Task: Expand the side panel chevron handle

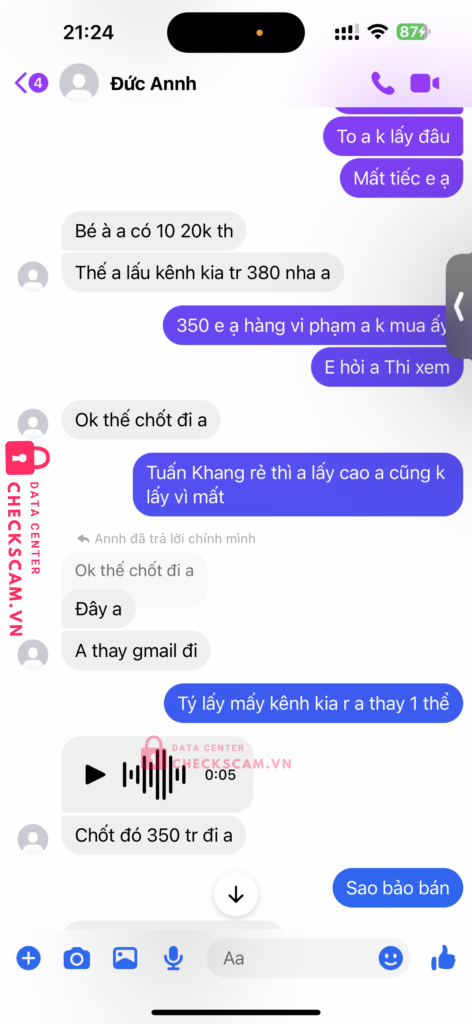Action: tap(459, 306)
